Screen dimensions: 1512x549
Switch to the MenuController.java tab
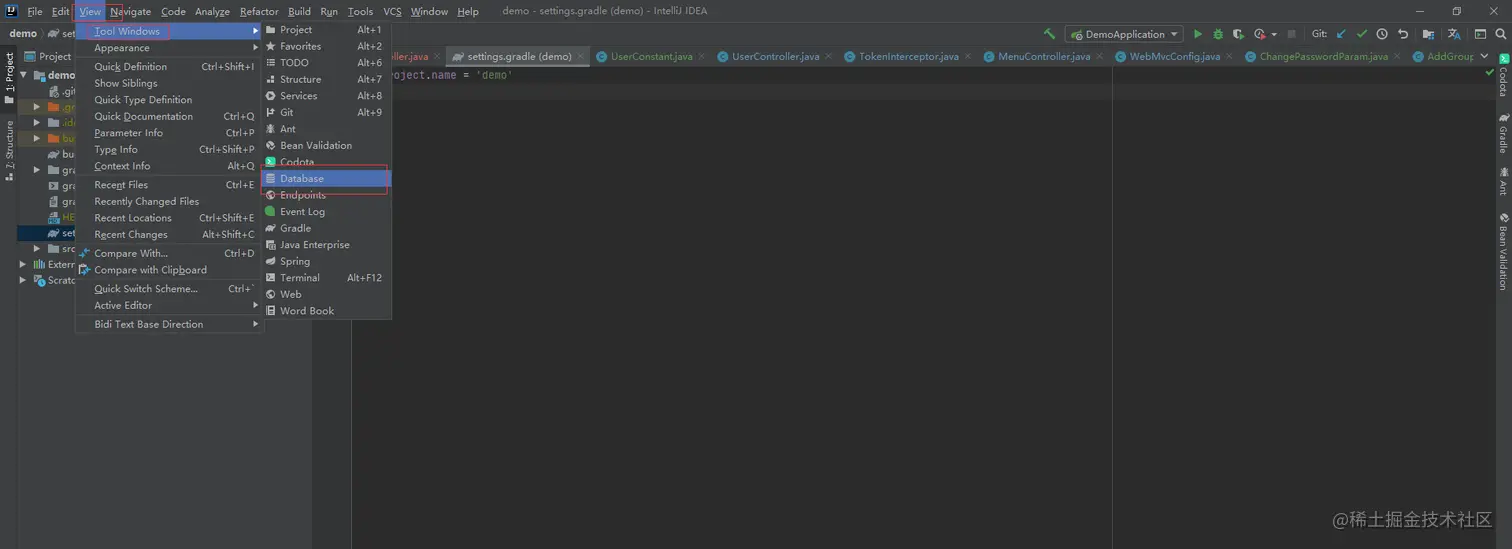tap(1044, 57)
